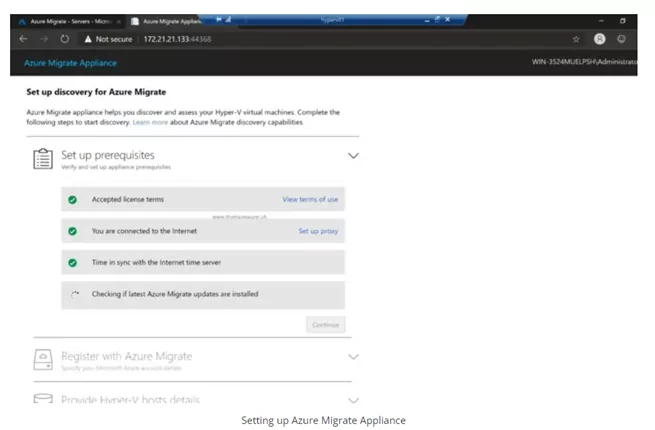Screen dimensions: 655x430
Task: Click the Set up prerequisites title text
Action: click(108, 155)
